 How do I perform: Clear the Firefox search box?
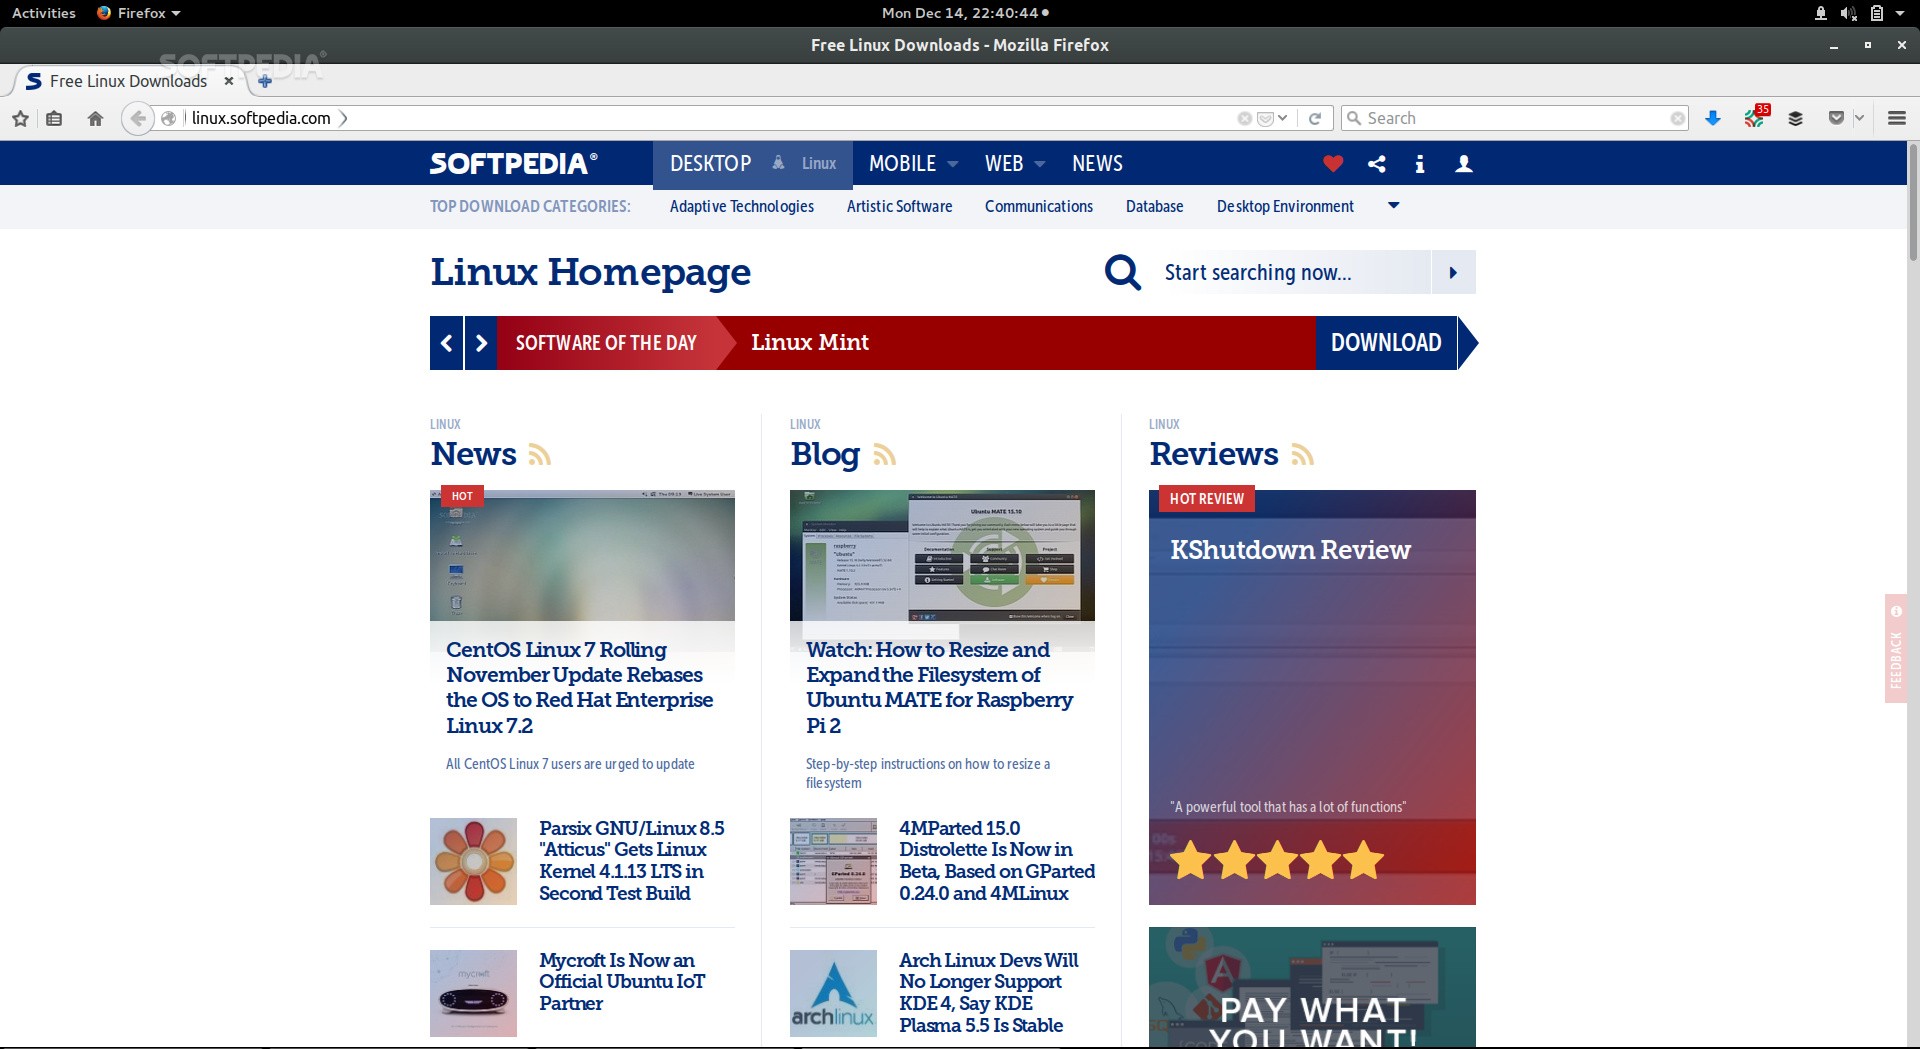click(1677, 118)
